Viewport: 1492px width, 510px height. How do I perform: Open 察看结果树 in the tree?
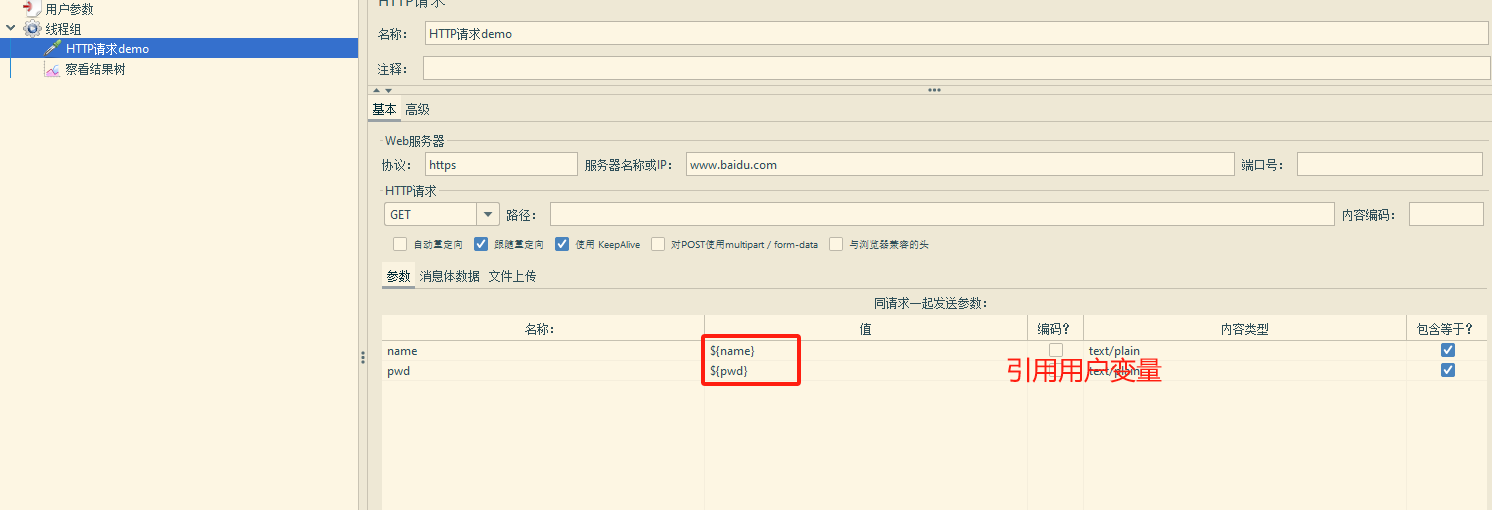pyautogui.click(x=95, y=69)
